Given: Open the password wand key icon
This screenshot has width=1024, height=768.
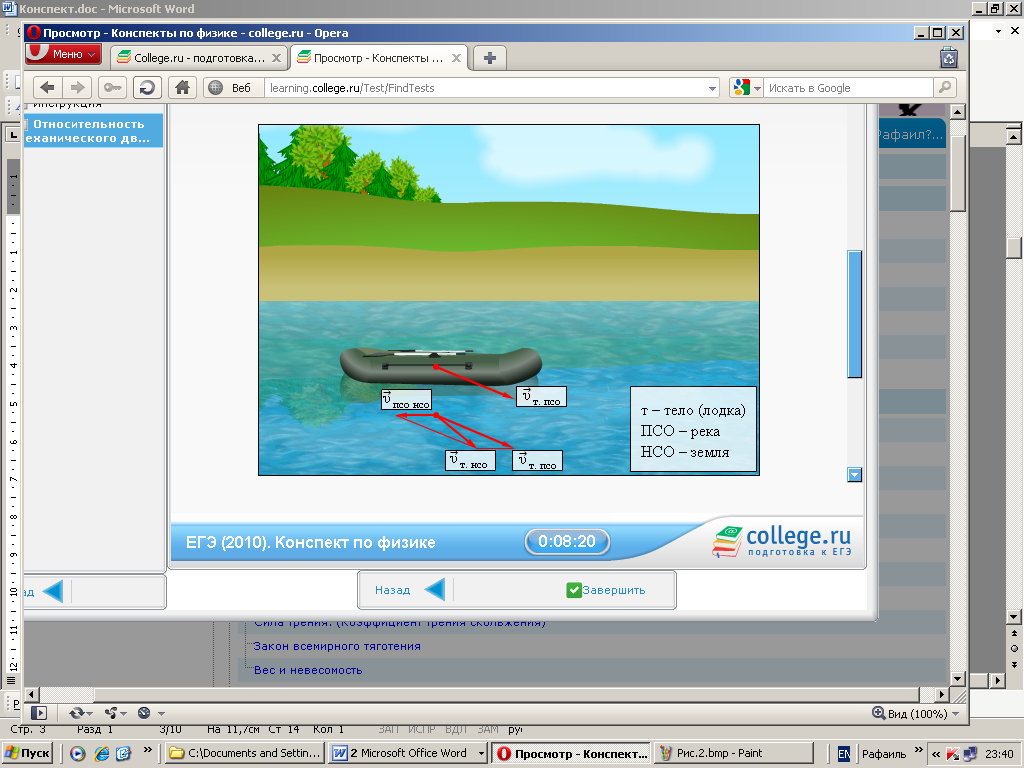Looking at the screenshot, I should 112,88.
